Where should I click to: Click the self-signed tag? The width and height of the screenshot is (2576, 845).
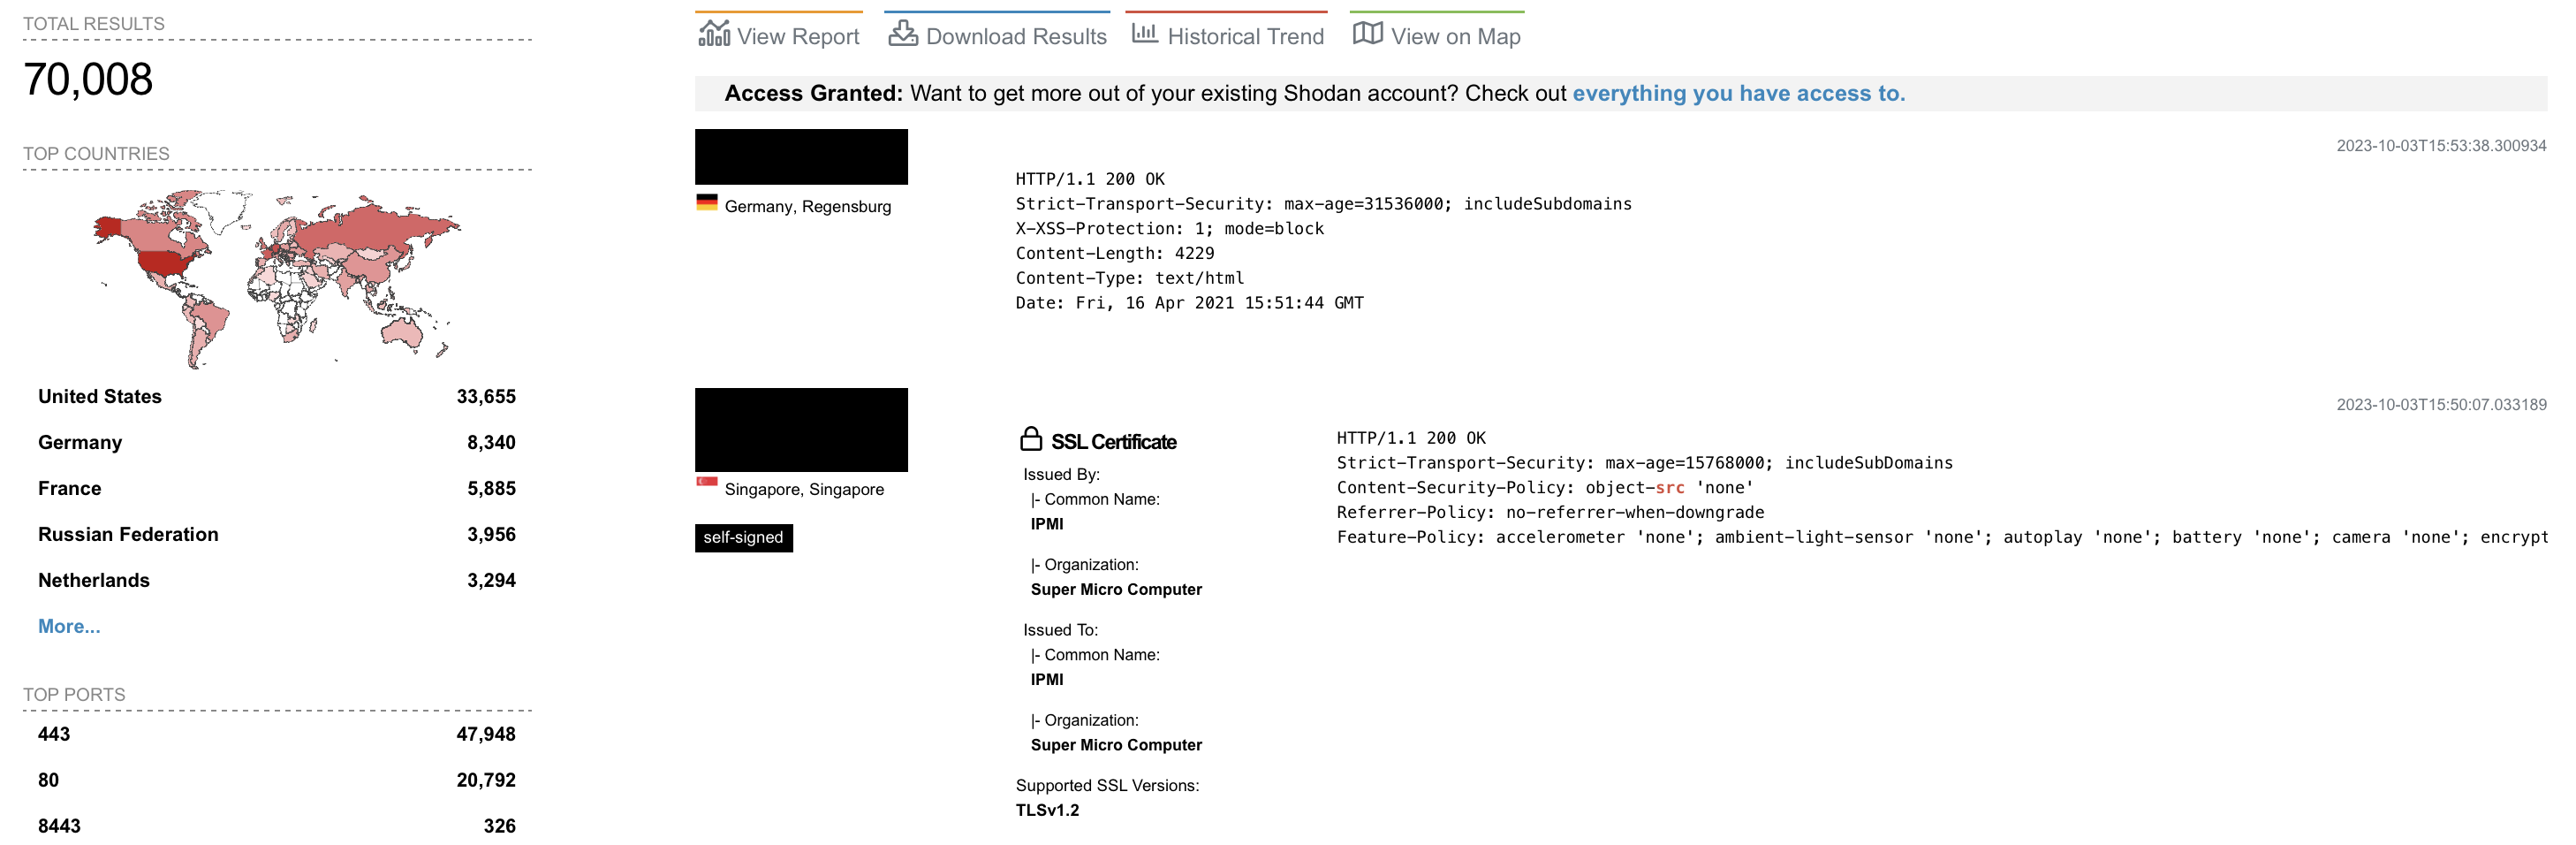tap(743, 538)
